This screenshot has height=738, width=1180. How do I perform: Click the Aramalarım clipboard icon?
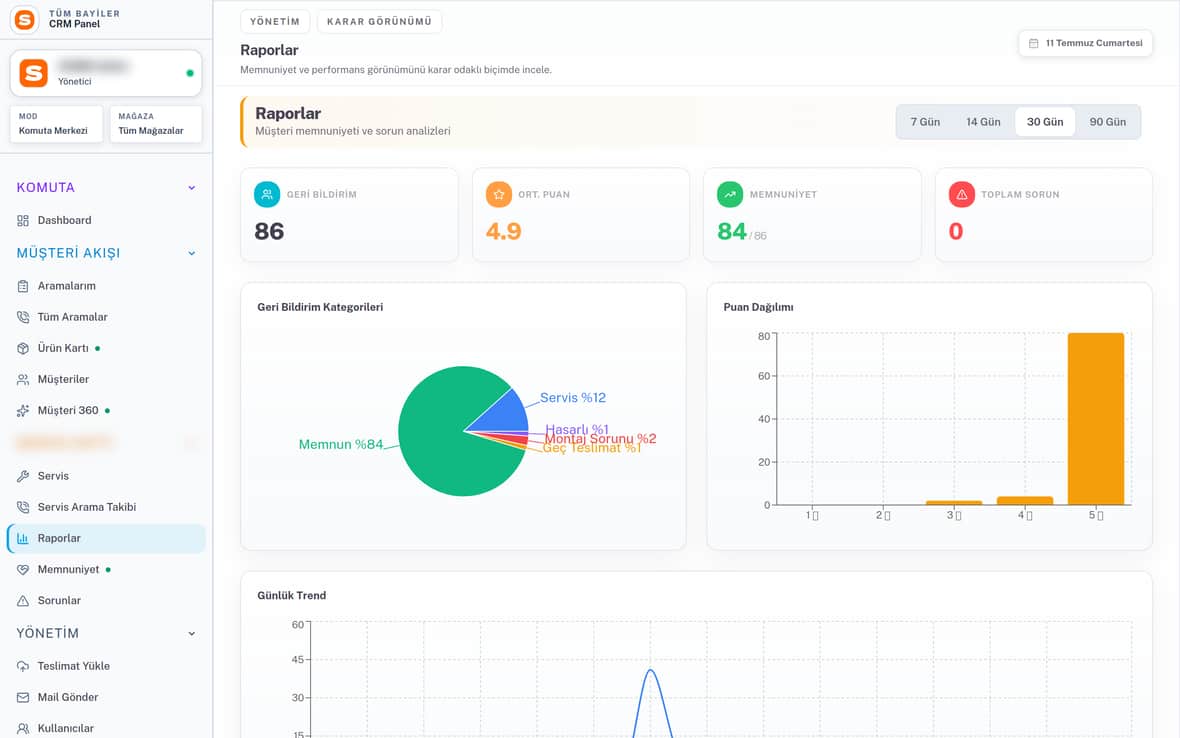23,286
